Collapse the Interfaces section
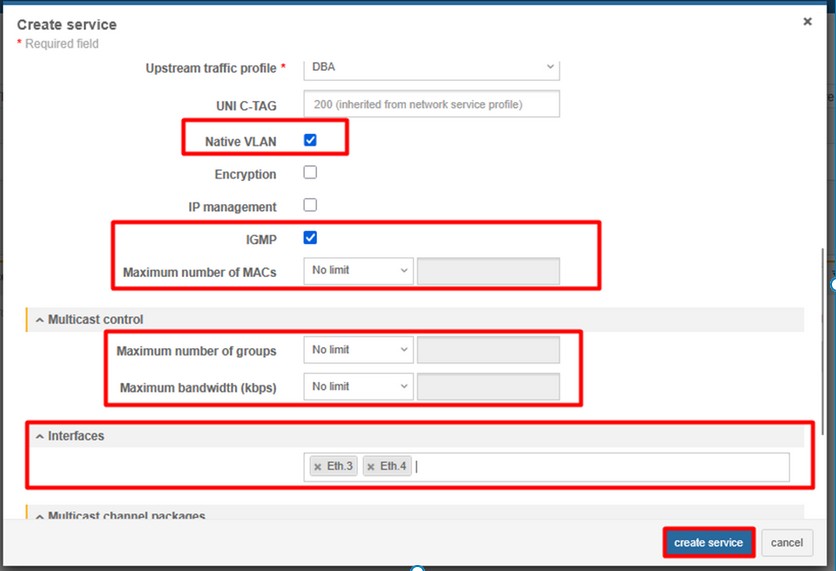Screen dimensions: 836x571 (x=40, y=437)
